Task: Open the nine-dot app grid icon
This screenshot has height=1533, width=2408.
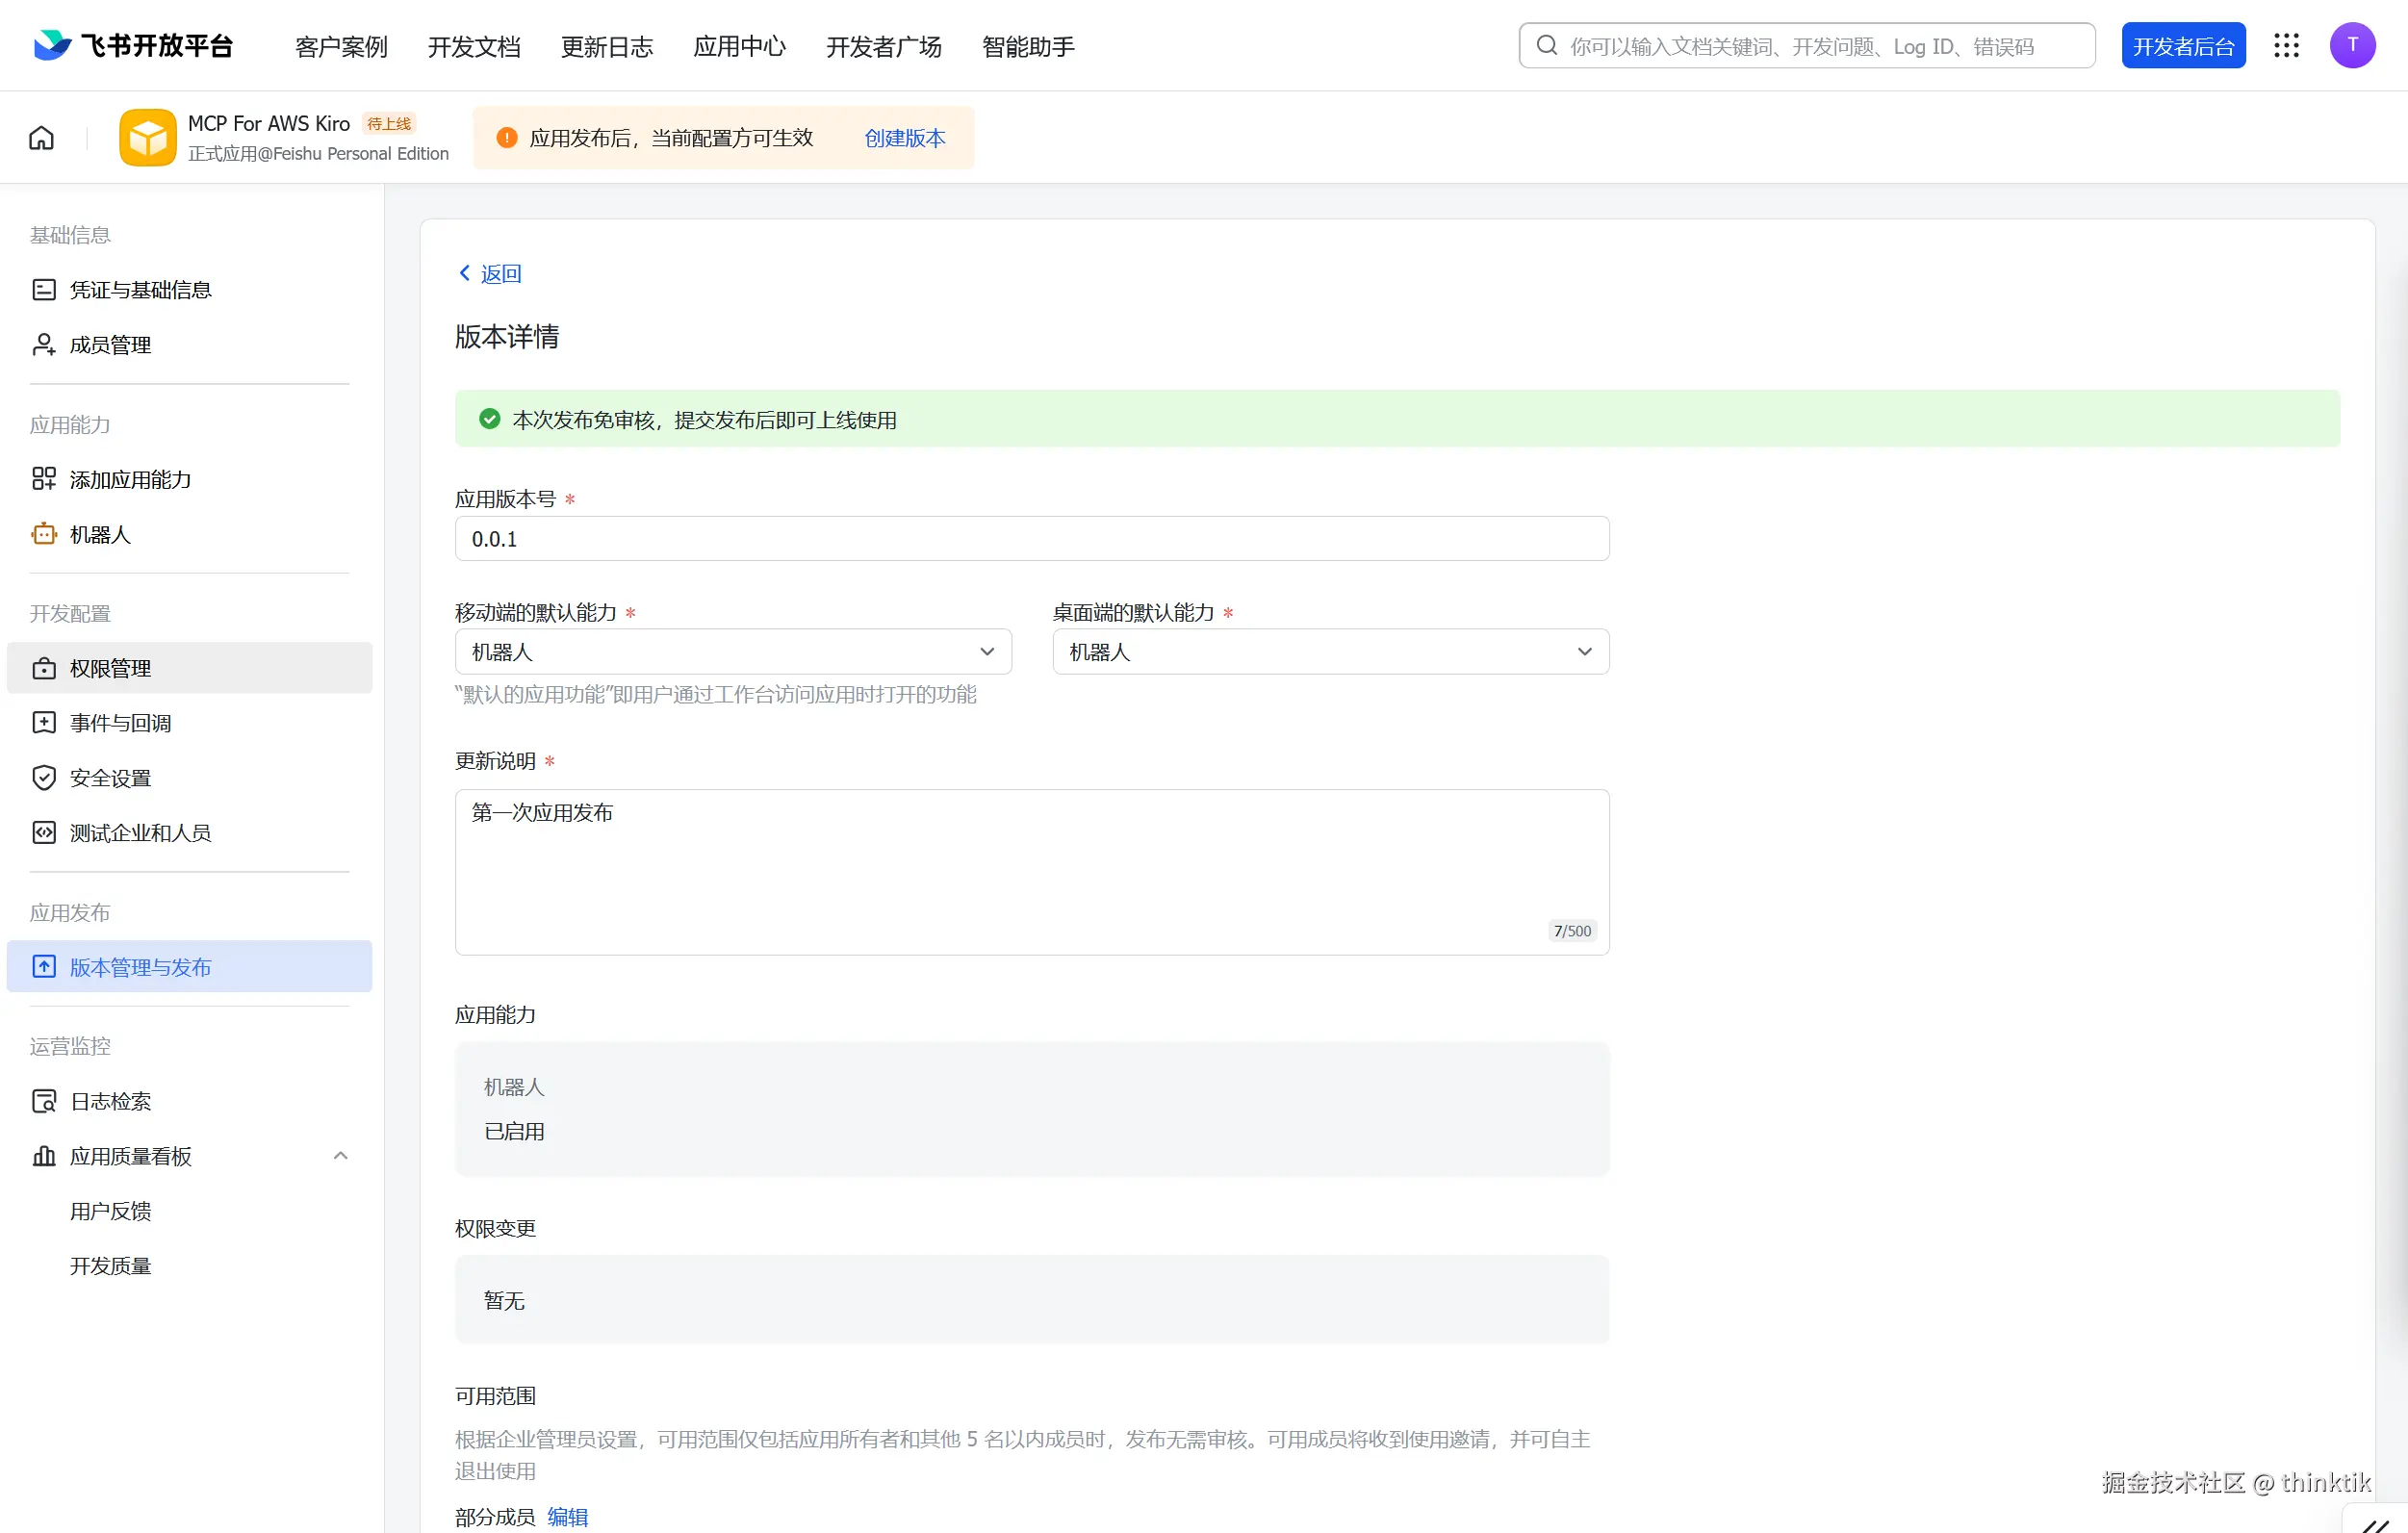Action: [2286, 46]
